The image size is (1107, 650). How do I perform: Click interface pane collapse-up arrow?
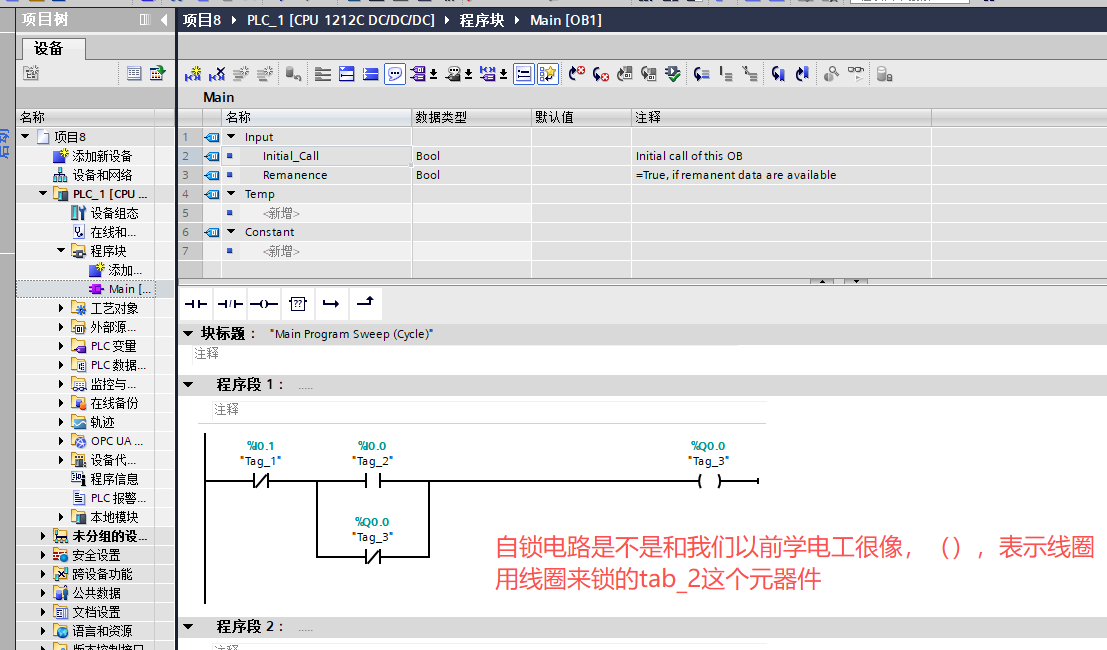822,281
